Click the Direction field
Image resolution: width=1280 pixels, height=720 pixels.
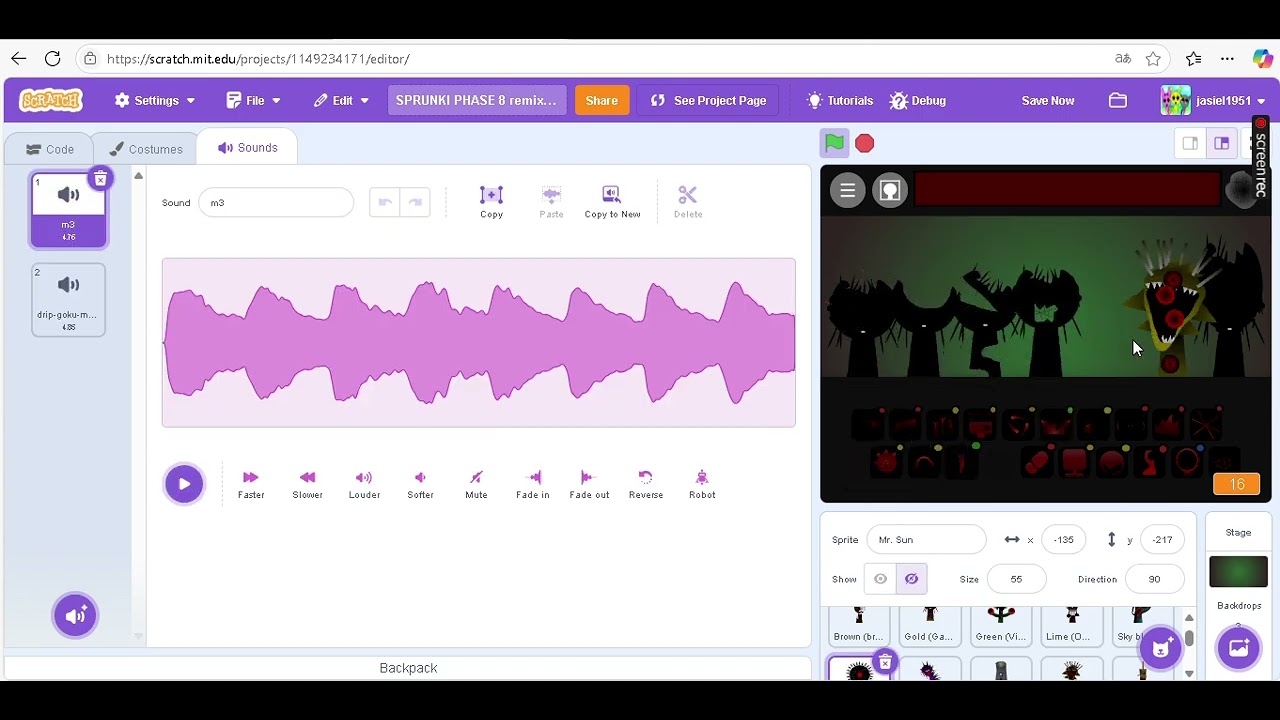[x=1154, y=579]
